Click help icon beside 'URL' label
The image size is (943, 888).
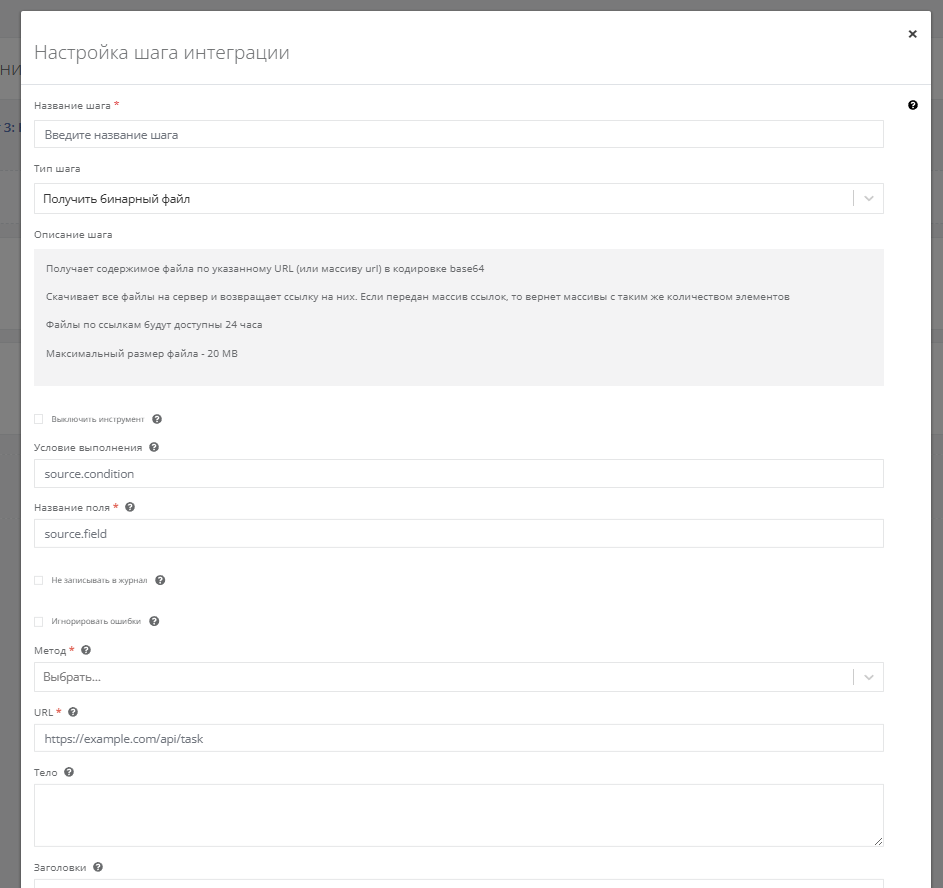(72, 712)
